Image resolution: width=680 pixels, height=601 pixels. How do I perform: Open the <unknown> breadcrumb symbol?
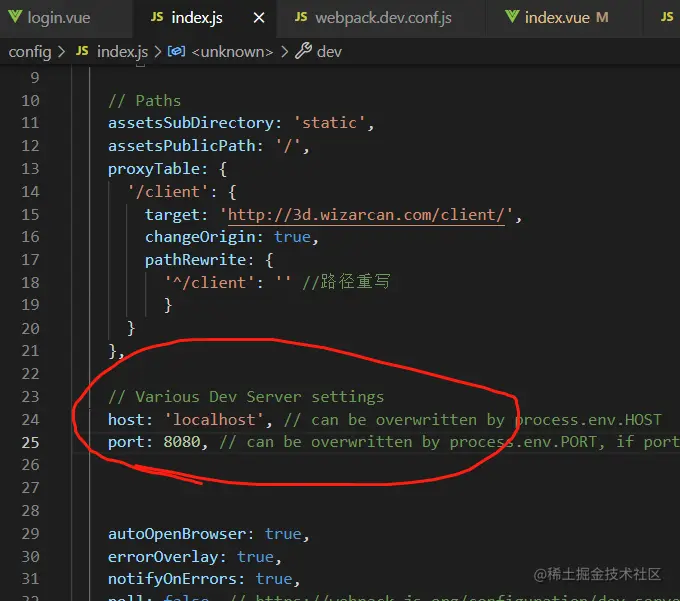[x=232, y=52]
